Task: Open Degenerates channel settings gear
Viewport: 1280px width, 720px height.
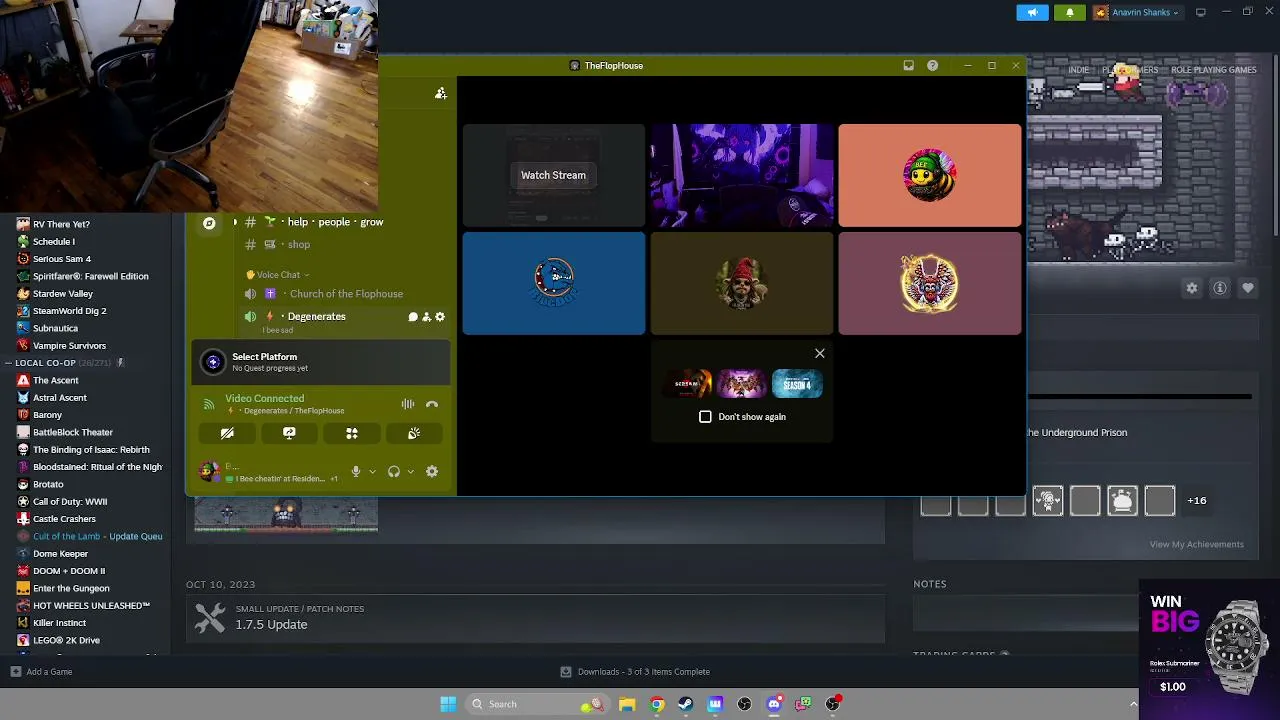Action: tap(440, 317)
